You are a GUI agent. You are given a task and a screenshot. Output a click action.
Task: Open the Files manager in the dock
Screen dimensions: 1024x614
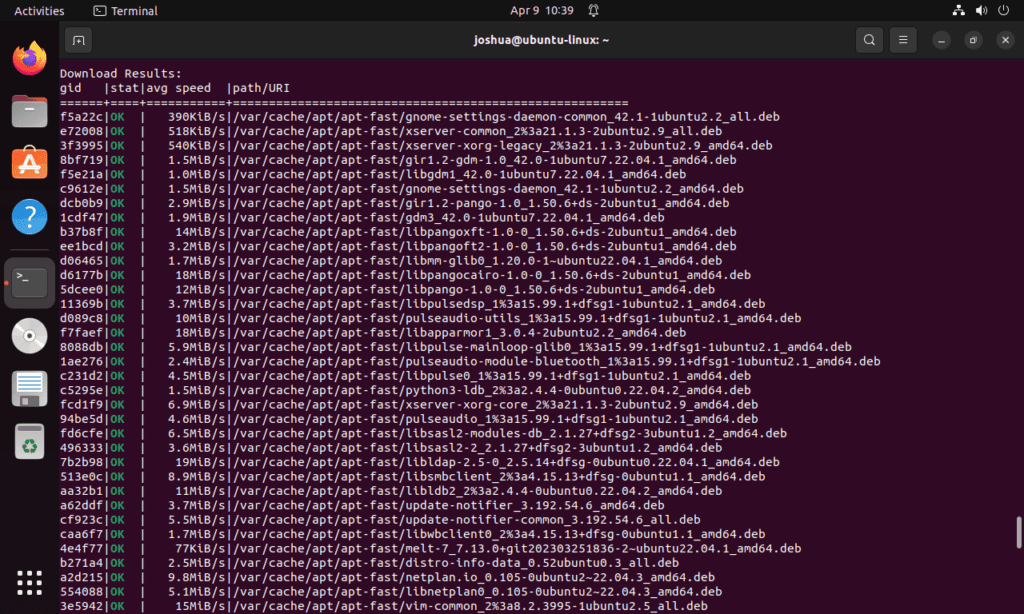coord(29,110)
